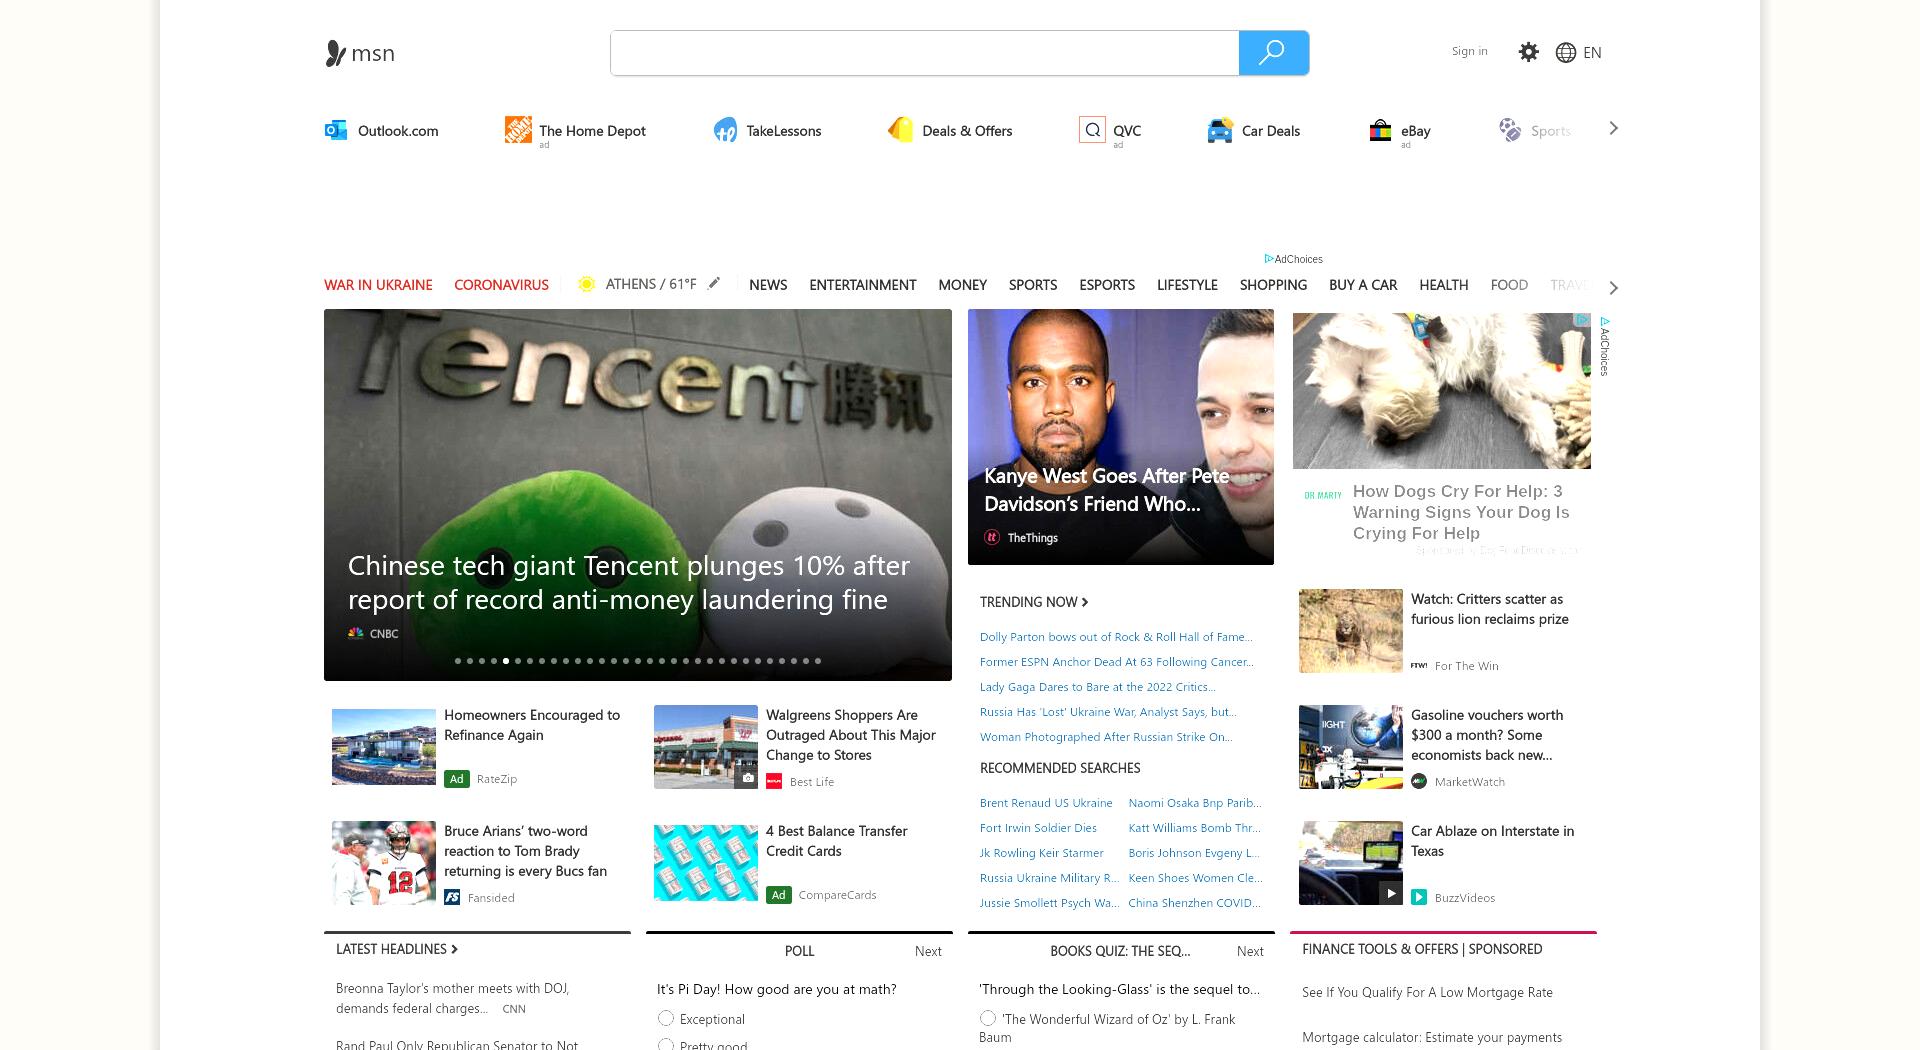Go to the NEWS tab

coord(768,285)
